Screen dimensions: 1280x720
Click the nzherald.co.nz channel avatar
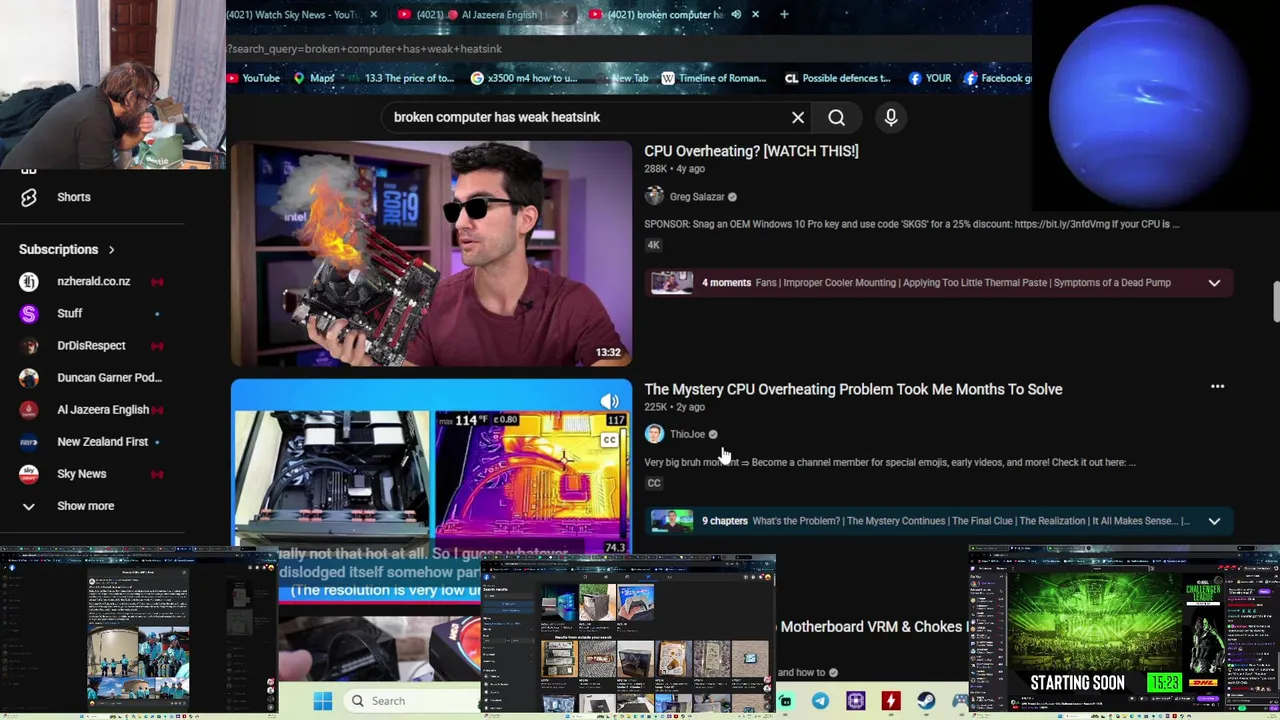pos(29,281)
